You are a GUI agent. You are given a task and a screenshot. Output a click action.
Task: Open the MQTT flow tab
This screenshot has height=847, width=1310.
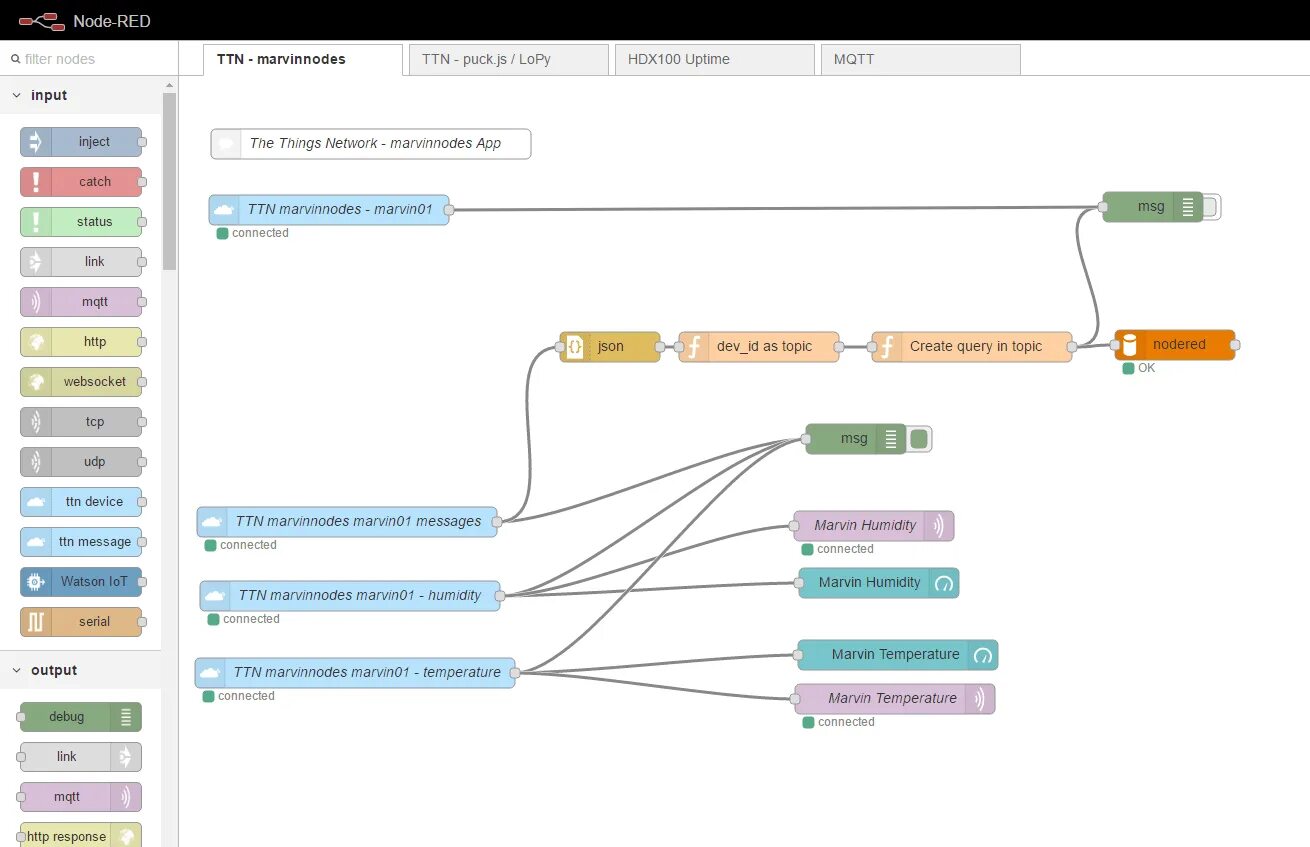point(921,59)
